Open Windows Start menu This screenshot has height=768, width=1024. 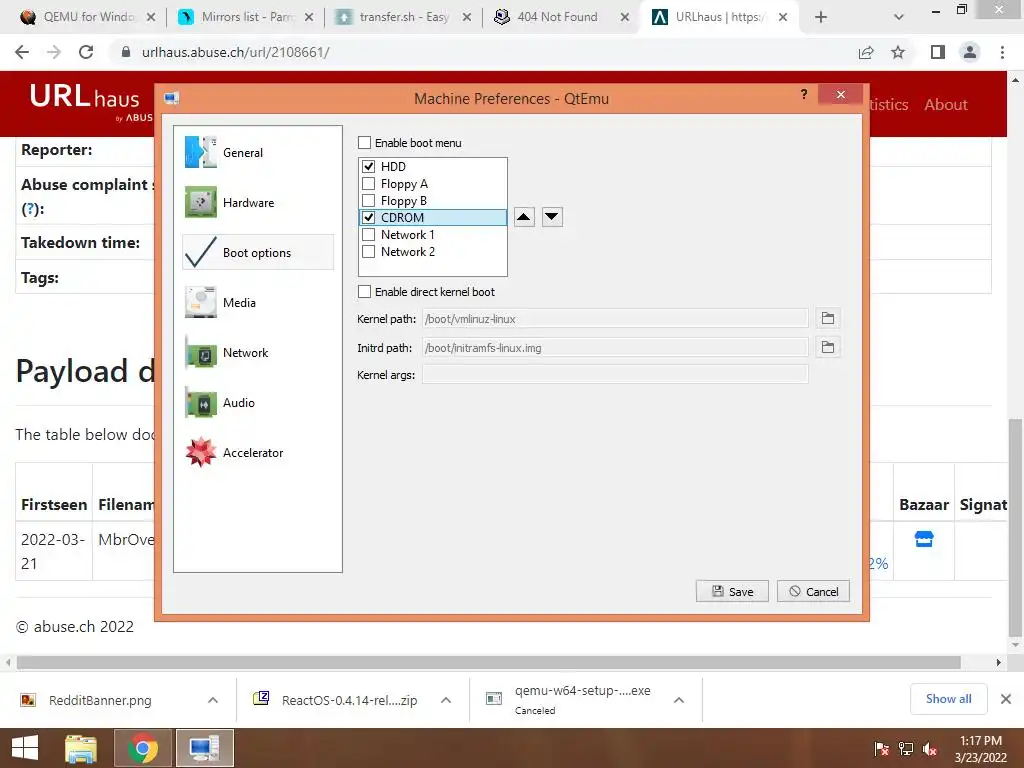click(x=25, y=748)
